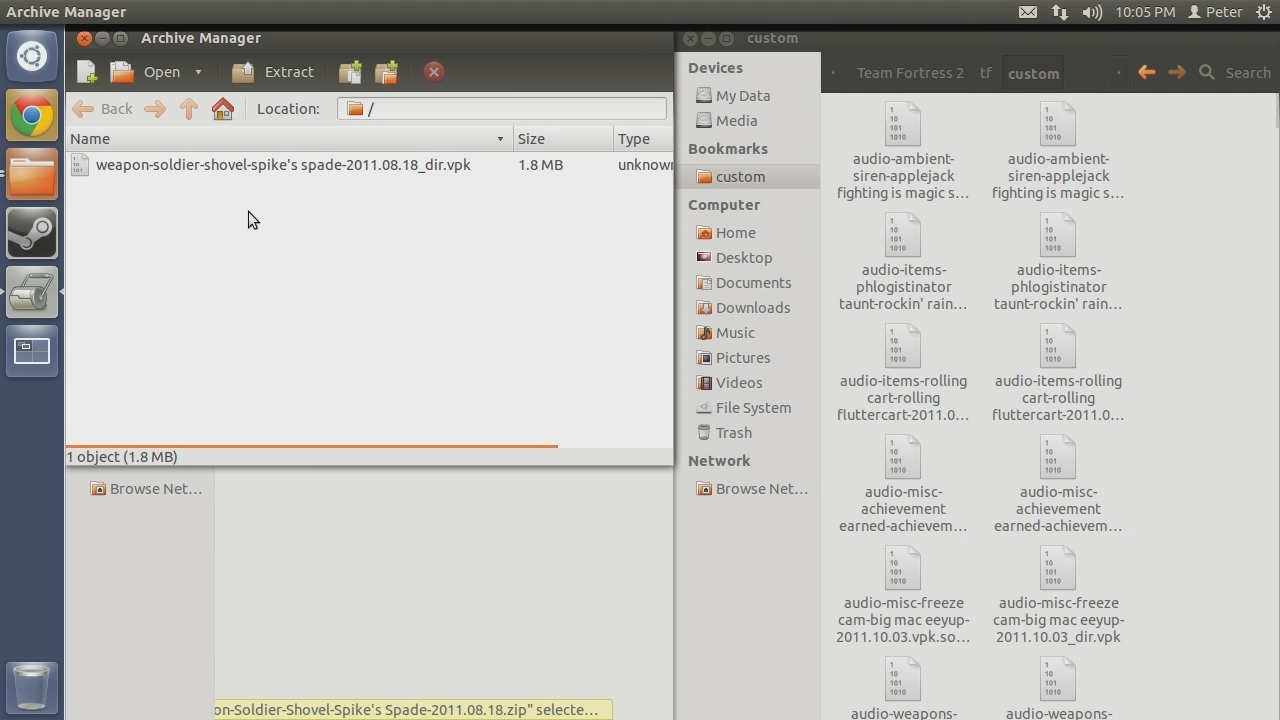1280x720 pixels.
Task: Open the clock showing 10:05 PM
Action: 1145,12
